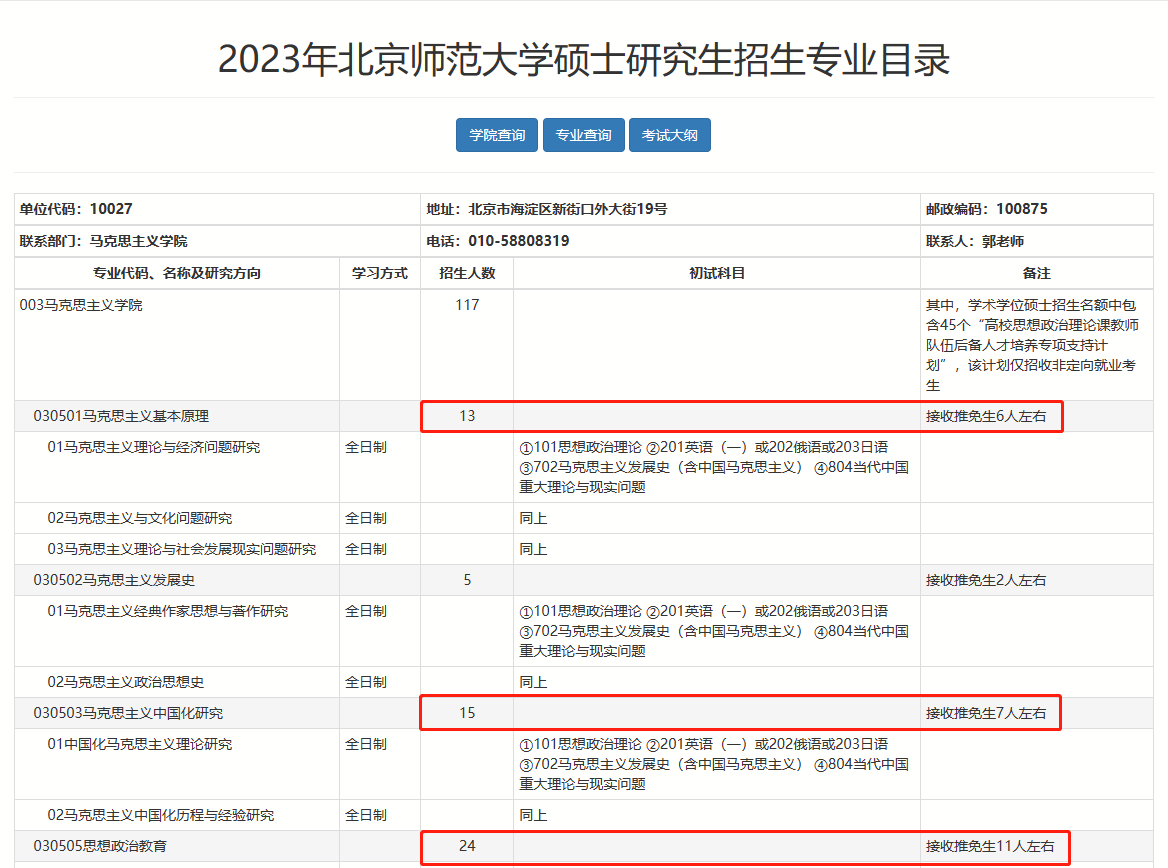Viewport: 1168px width, 868px height.
Task: Click 同上 in 02马克思主义政治思想史 row
Action: click(533, 682)
